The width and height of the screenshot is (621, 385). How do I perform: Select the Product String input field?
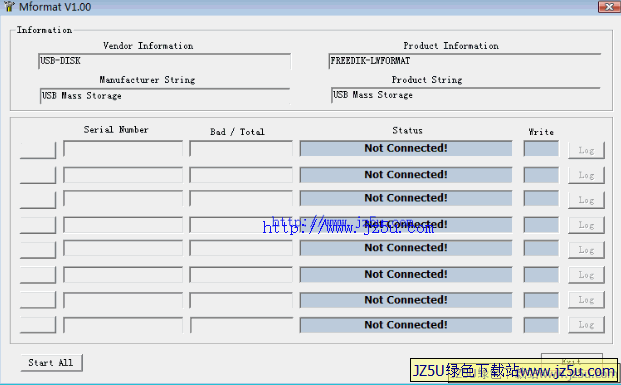466,95
